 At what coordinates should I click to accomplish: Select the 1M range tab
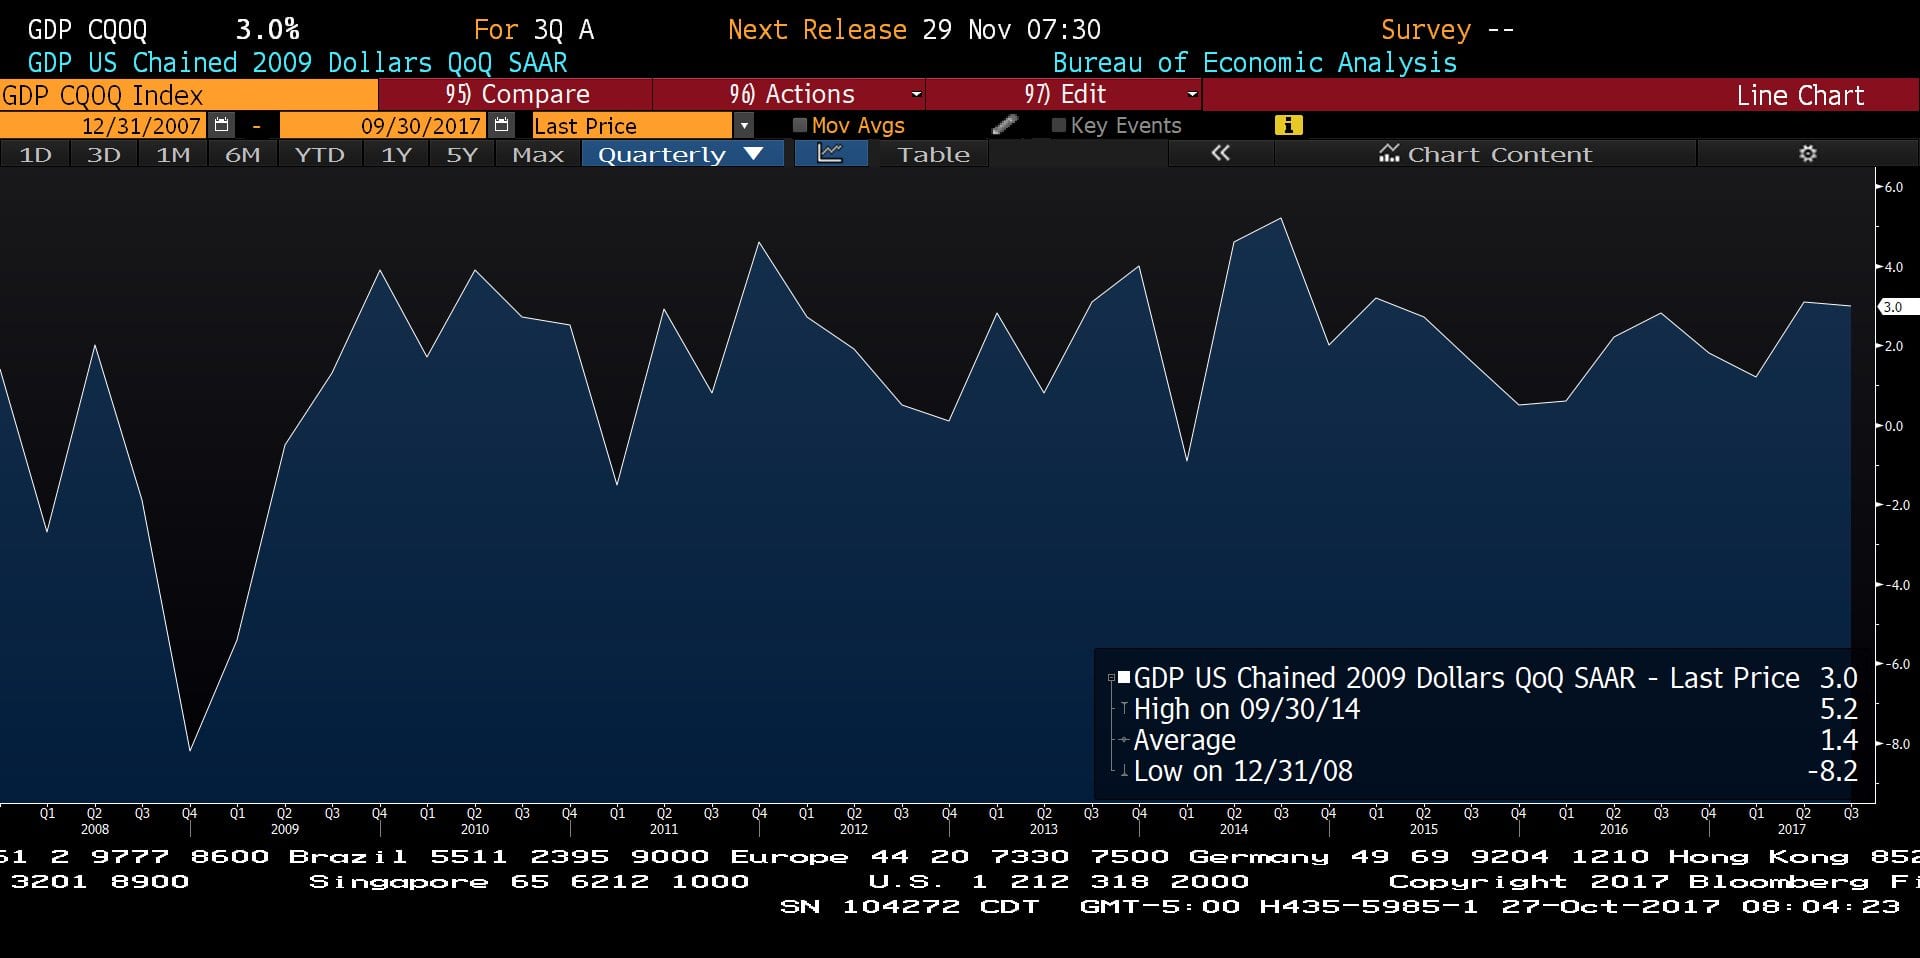coord(173,154)
